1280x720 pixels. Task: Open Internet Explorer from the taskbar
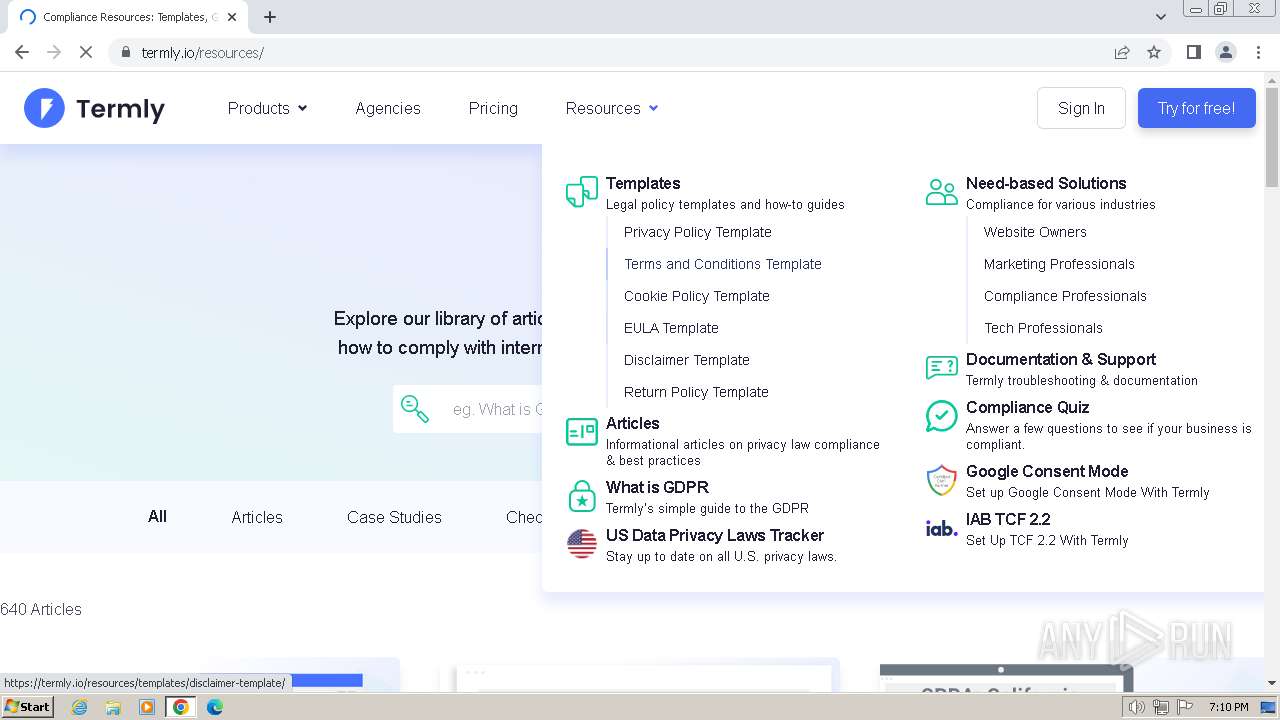coord(80,707)
